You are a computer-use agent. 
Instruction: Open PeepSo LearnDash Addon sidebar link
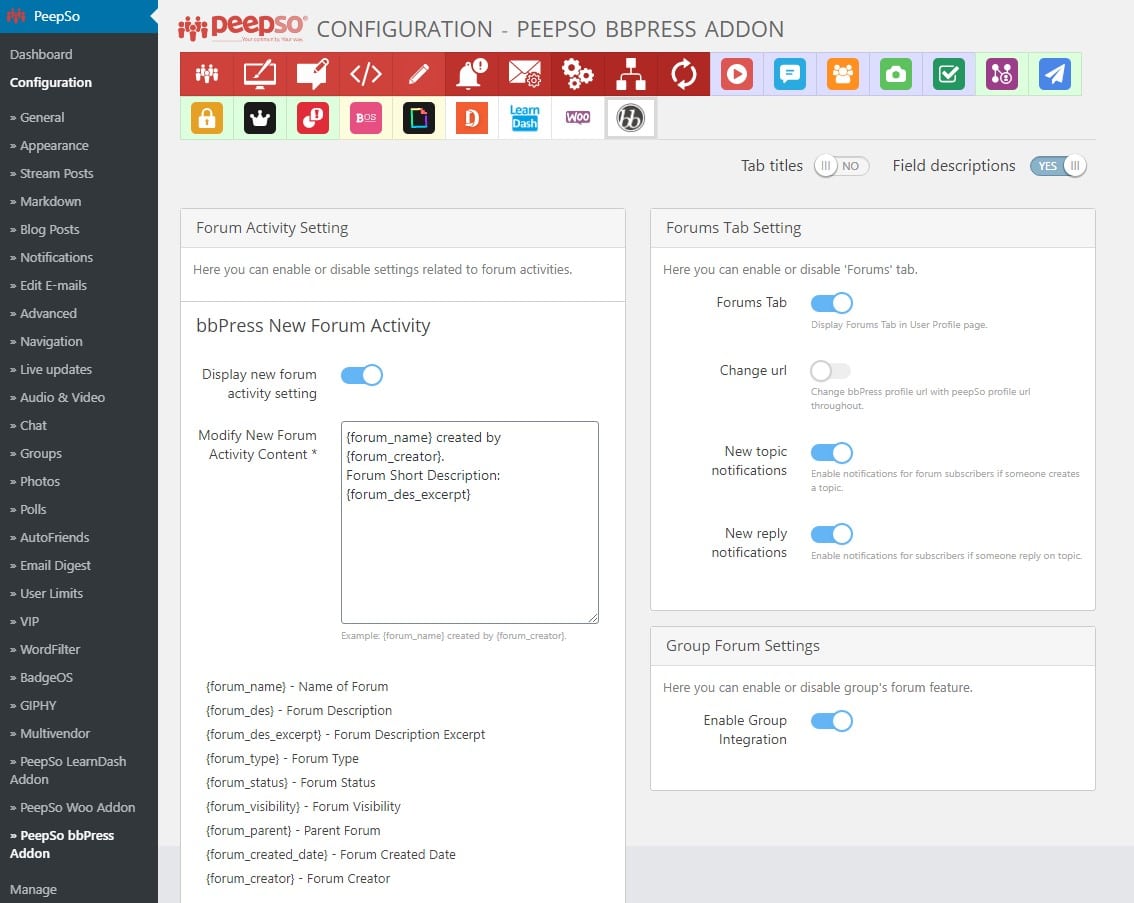(x=68, y=771)
